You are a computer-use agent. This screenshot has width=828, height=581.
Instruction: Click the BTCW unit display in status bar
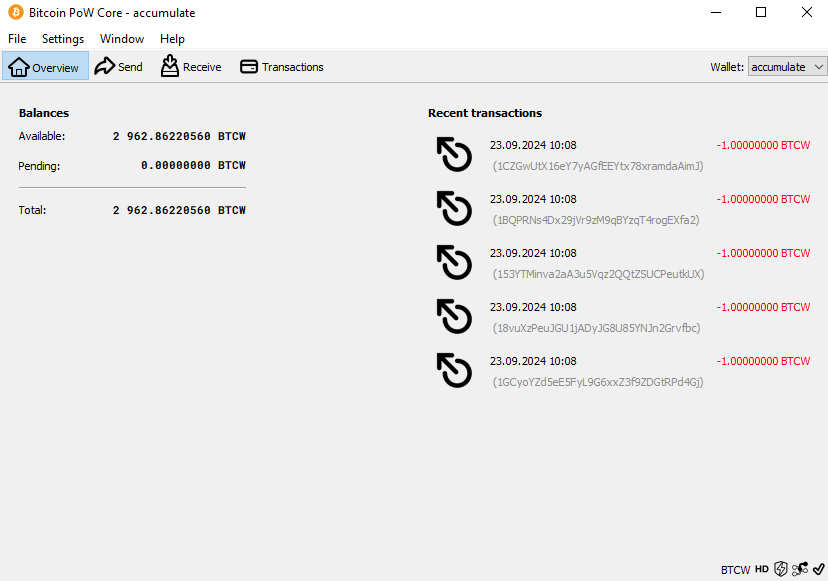pos(735,570)
